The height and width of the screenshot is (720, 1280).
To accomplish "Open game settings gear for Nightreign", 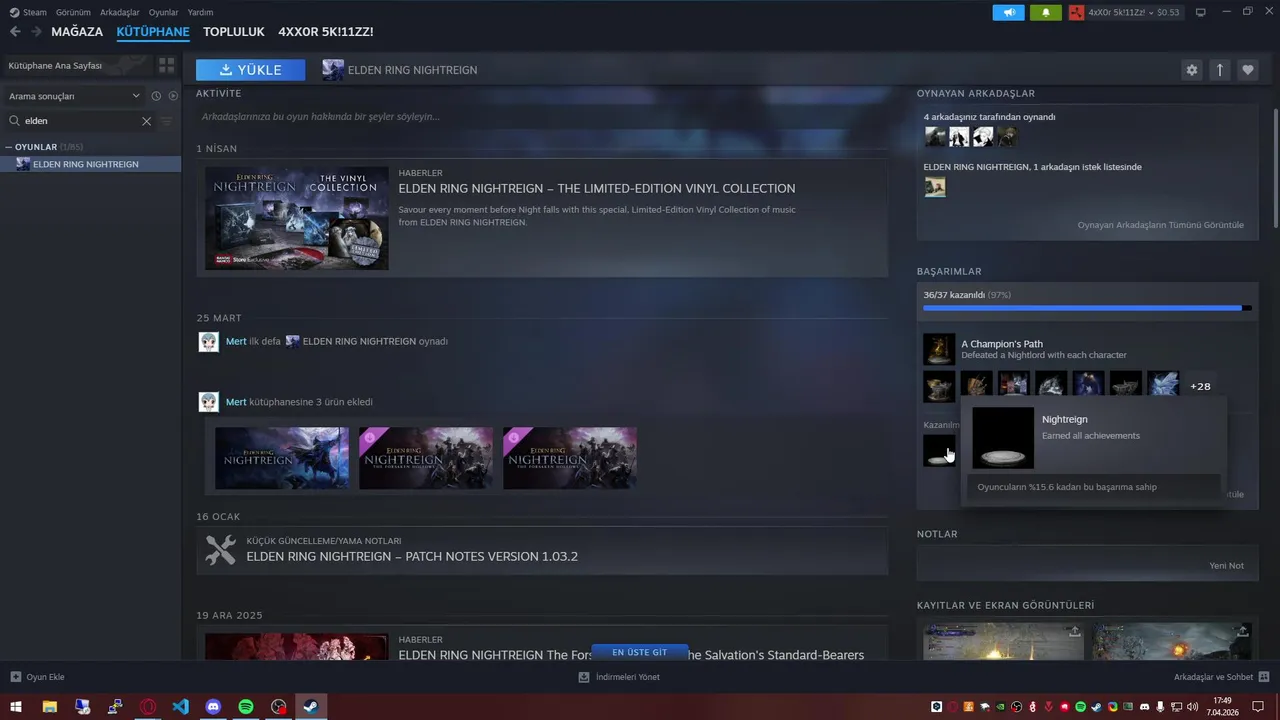I will click(x=1191, y=70).
